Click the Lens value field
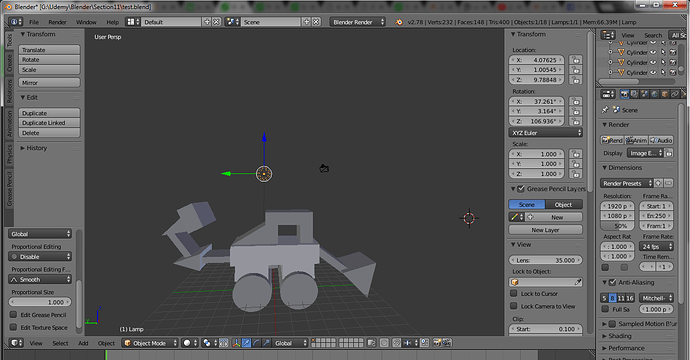This screenshot has width=690, height=360. click(x=546, y=260)
